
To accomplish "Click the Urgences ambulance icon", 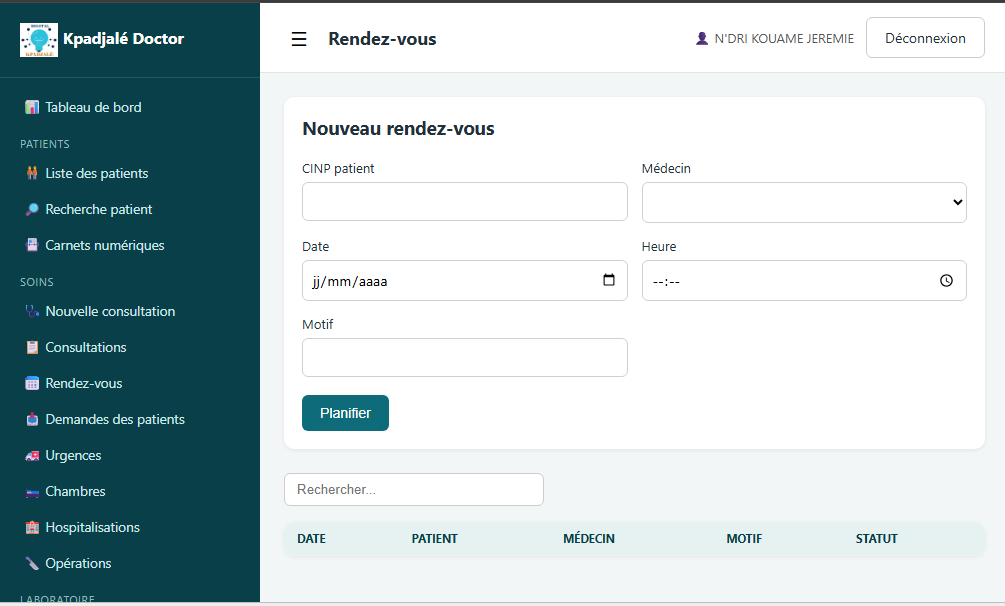I will point(32,455).
